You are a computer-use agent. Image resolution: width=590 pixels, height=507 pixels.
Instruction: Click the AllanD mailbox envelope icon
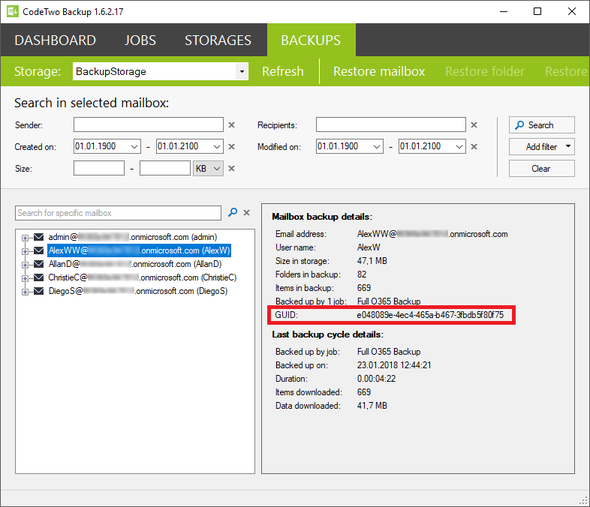pyautogui.click(x=39, y=264)
